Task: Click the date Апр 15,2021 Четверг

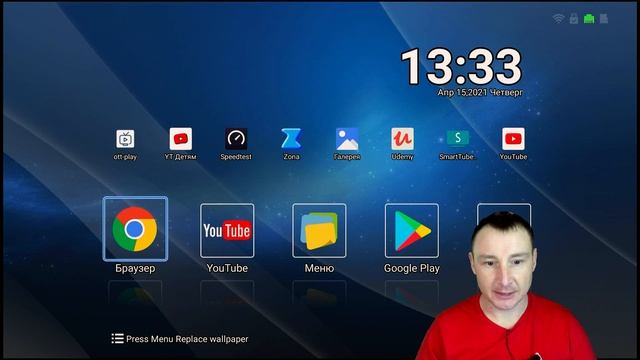Action: coord(480,93)
